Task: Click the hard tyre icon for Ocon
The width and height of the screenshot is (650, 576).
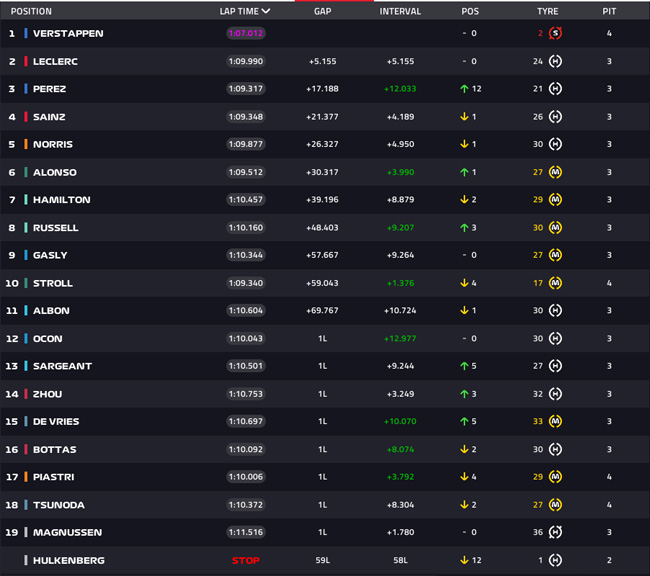Action: (555, 338)
